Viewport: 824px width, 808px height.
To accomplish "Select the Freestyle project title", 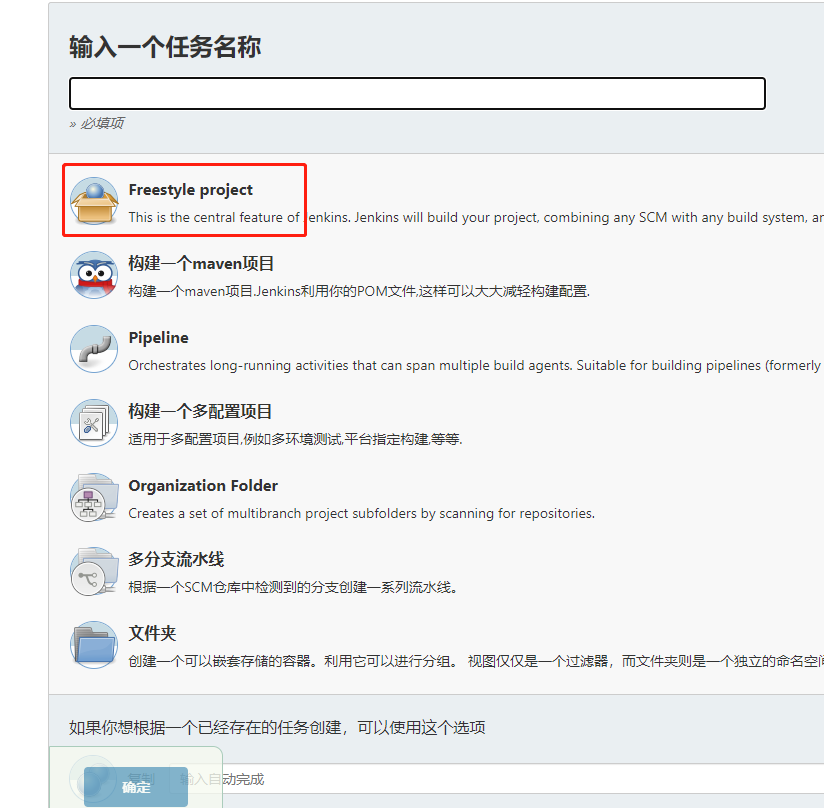I will [191, 190].
